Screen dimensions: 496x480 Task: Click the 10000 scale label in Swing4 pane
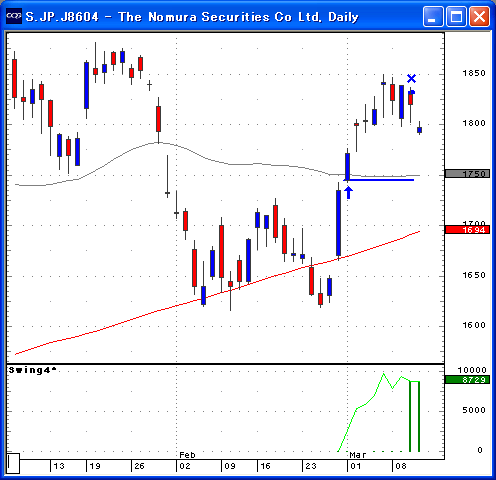coord(472,370)
